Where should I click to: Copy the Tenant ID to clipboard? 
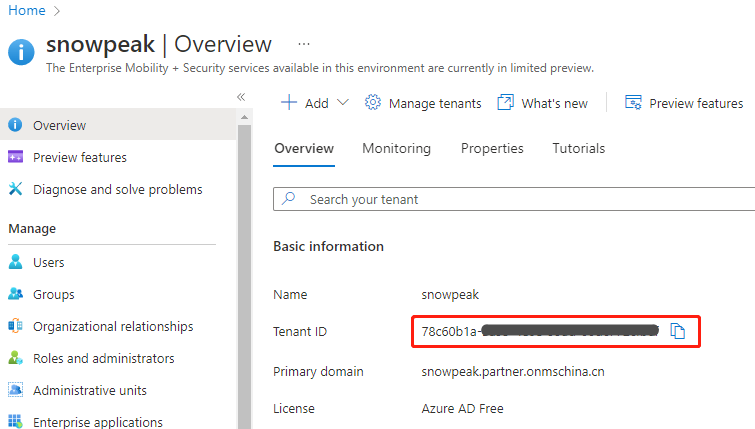point(677,331)
